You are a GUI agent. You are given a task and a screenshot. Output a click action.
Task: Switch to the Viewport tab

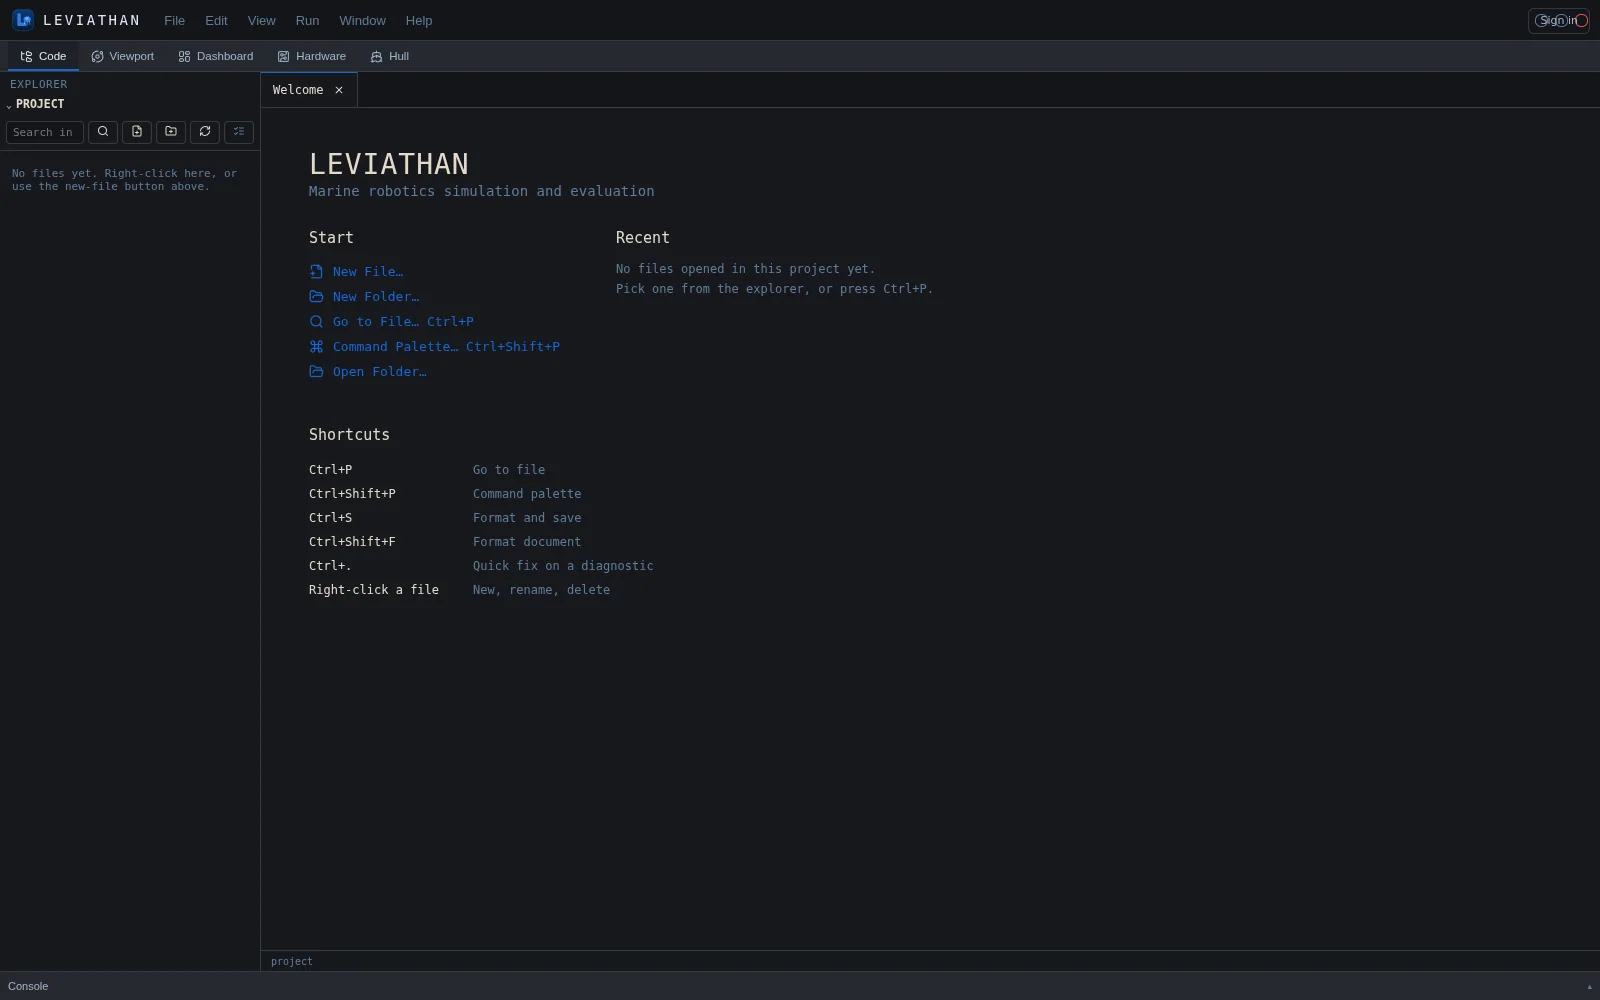tap(123, 56)
